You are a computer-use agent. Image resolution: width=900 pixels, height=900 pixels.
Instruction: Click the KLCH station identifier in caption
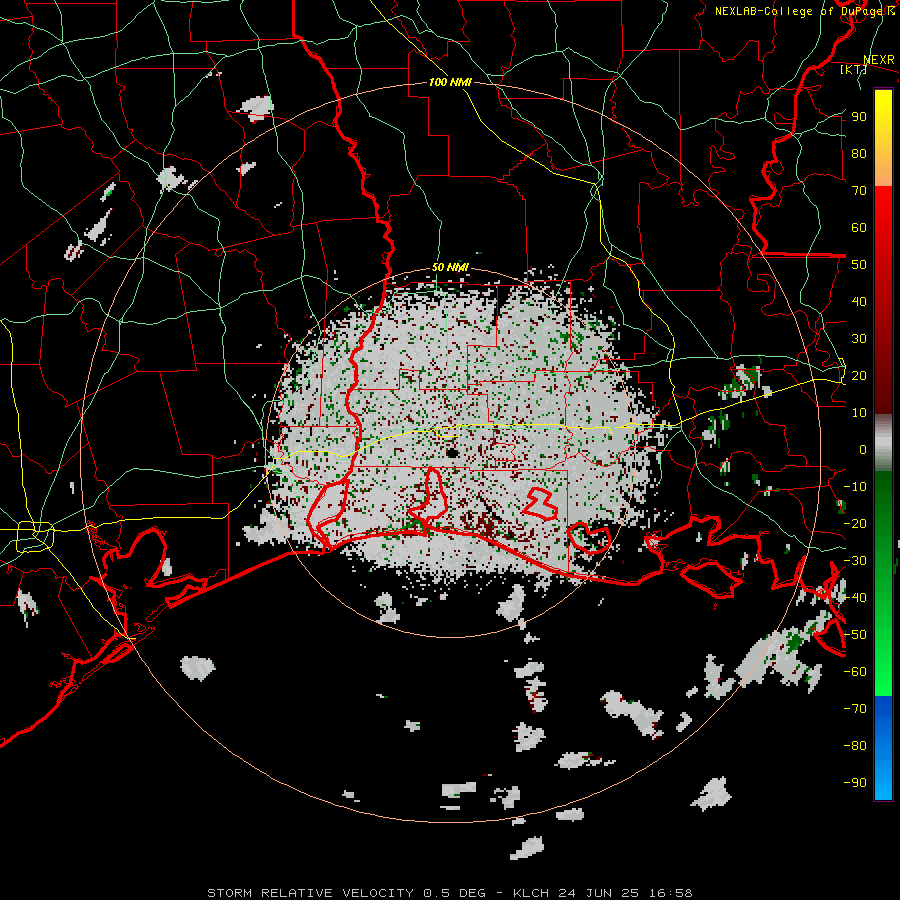coord(531,893)
